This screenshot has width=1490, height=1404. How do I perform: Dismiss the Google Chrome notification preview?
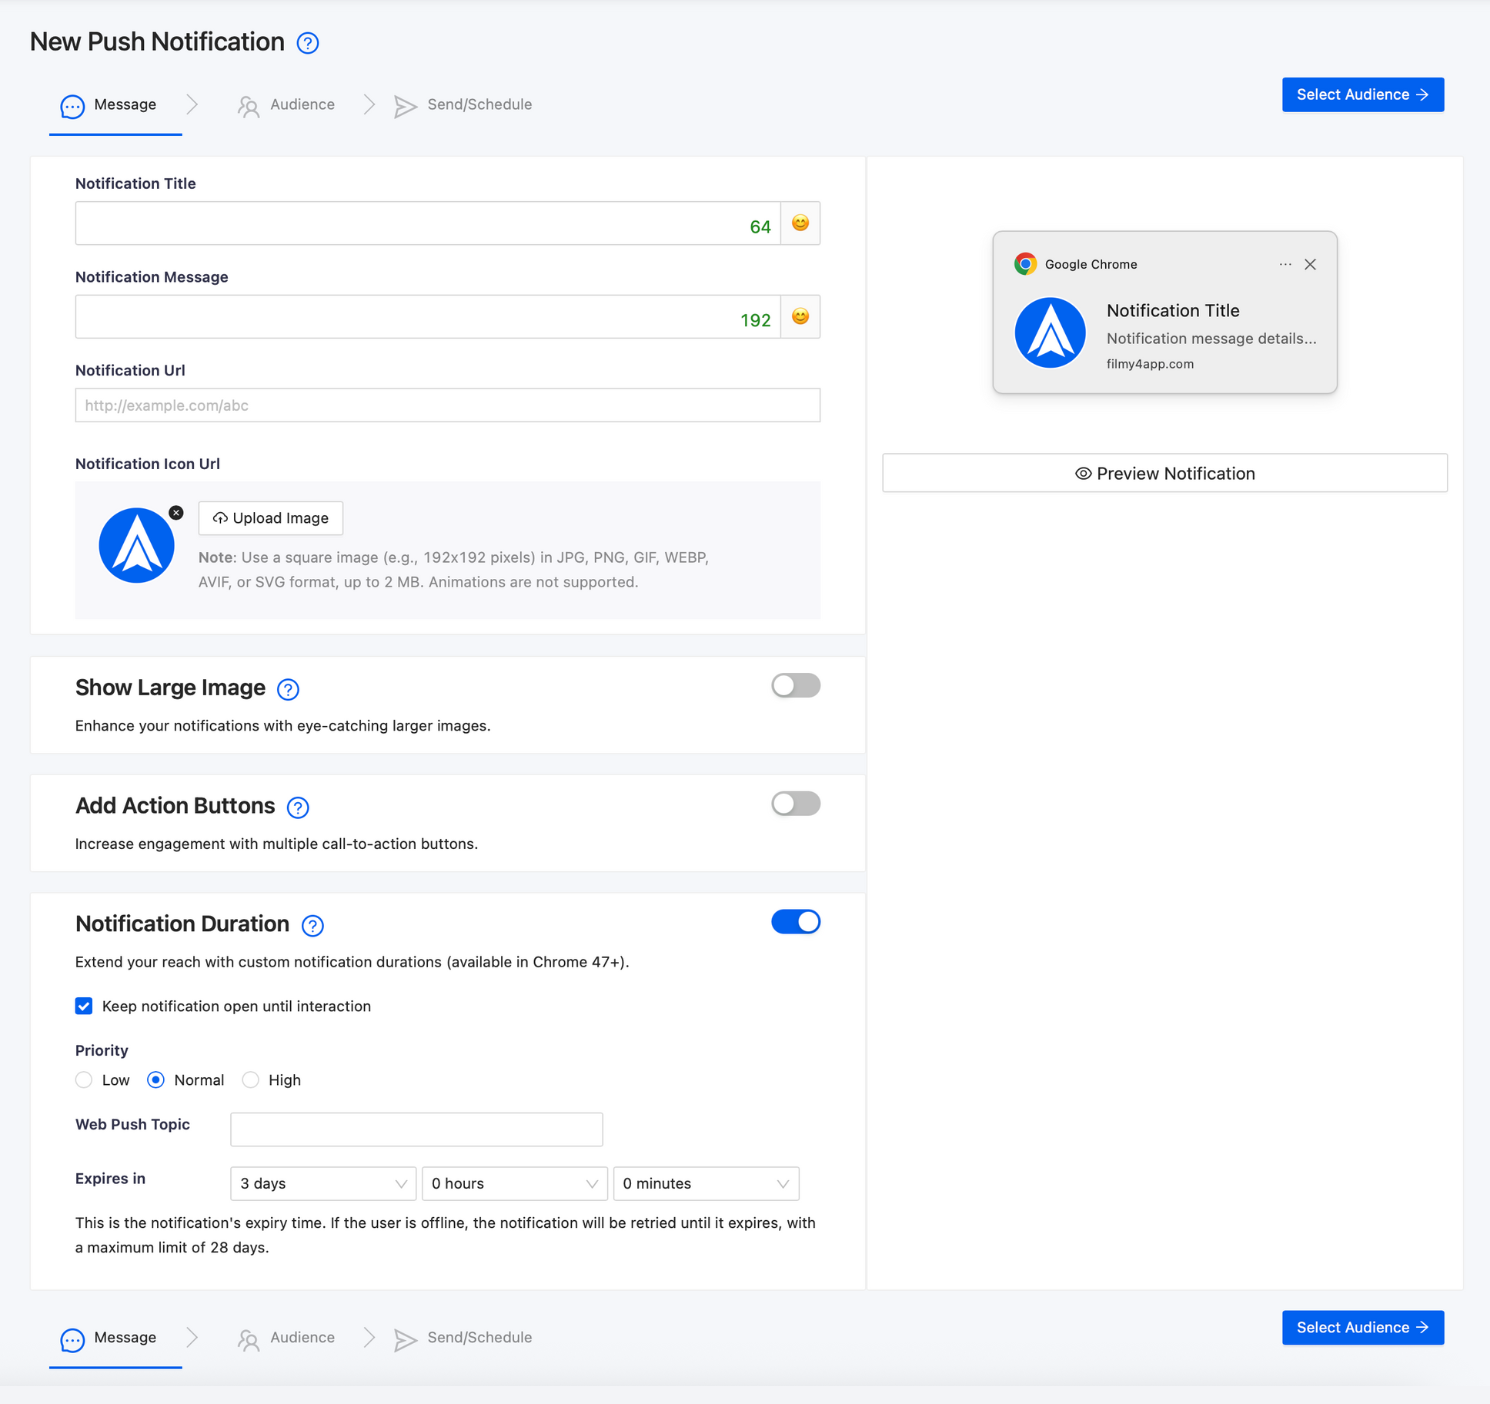1310,264
